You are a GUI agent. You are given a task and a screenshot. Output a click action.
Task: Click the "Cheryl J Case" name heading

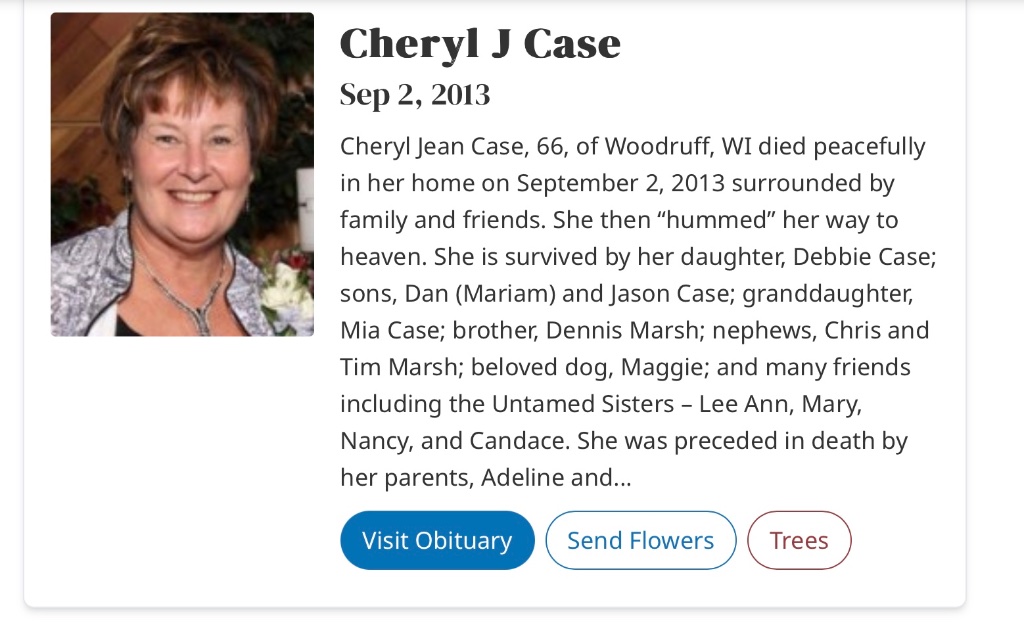(x=480, y=44)
